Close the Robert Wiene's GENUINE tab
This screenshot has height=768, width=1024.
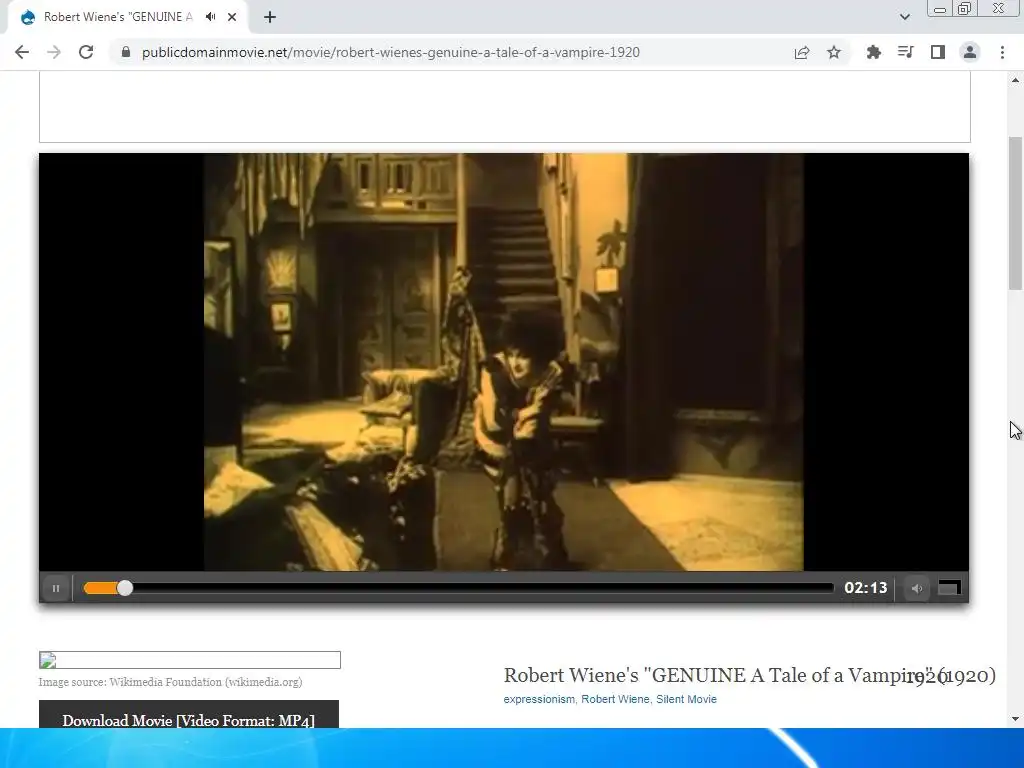pyautogui.click(x=232, y=17)
